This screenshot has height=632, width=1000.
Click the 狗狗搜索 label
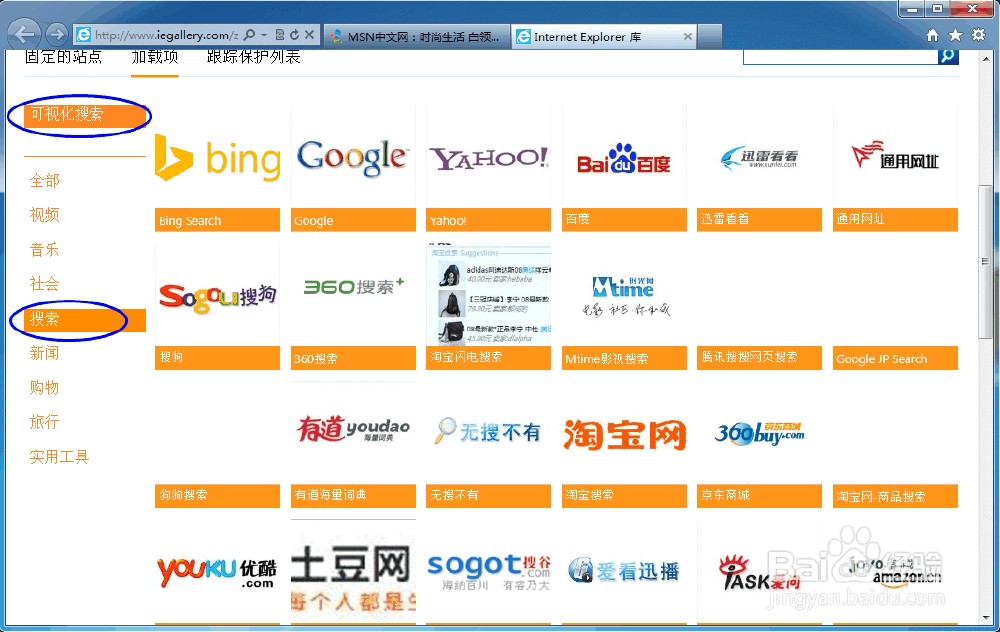pos(217,496)
